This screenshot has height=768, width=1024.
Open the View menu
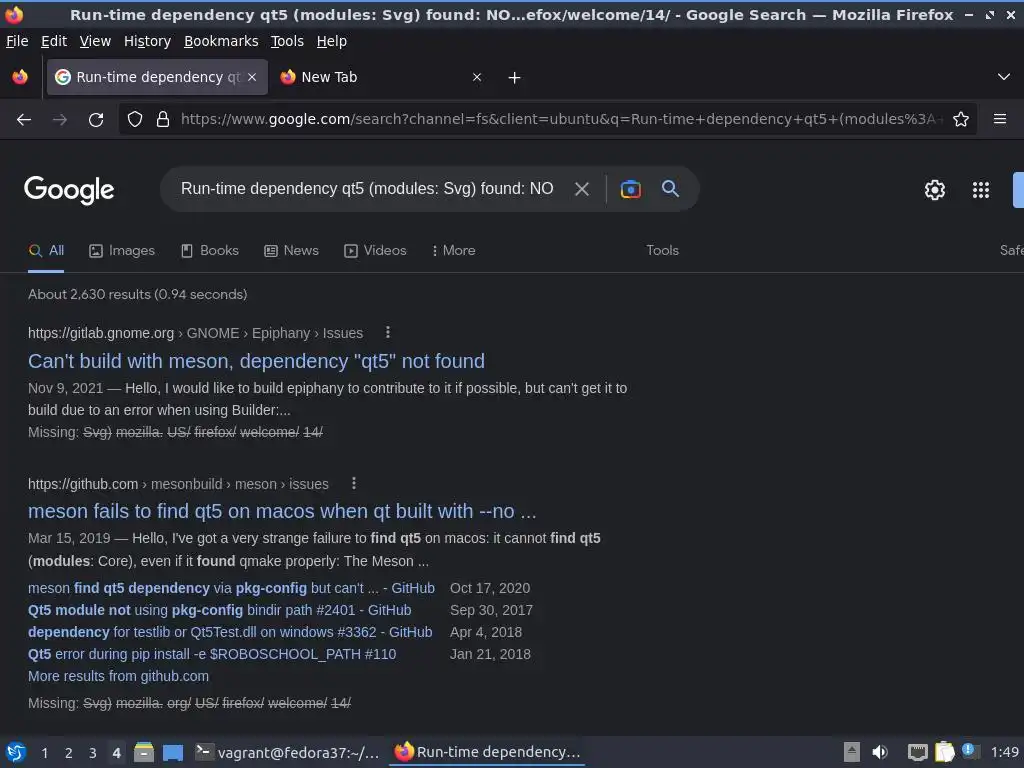[x=95, y=41]
